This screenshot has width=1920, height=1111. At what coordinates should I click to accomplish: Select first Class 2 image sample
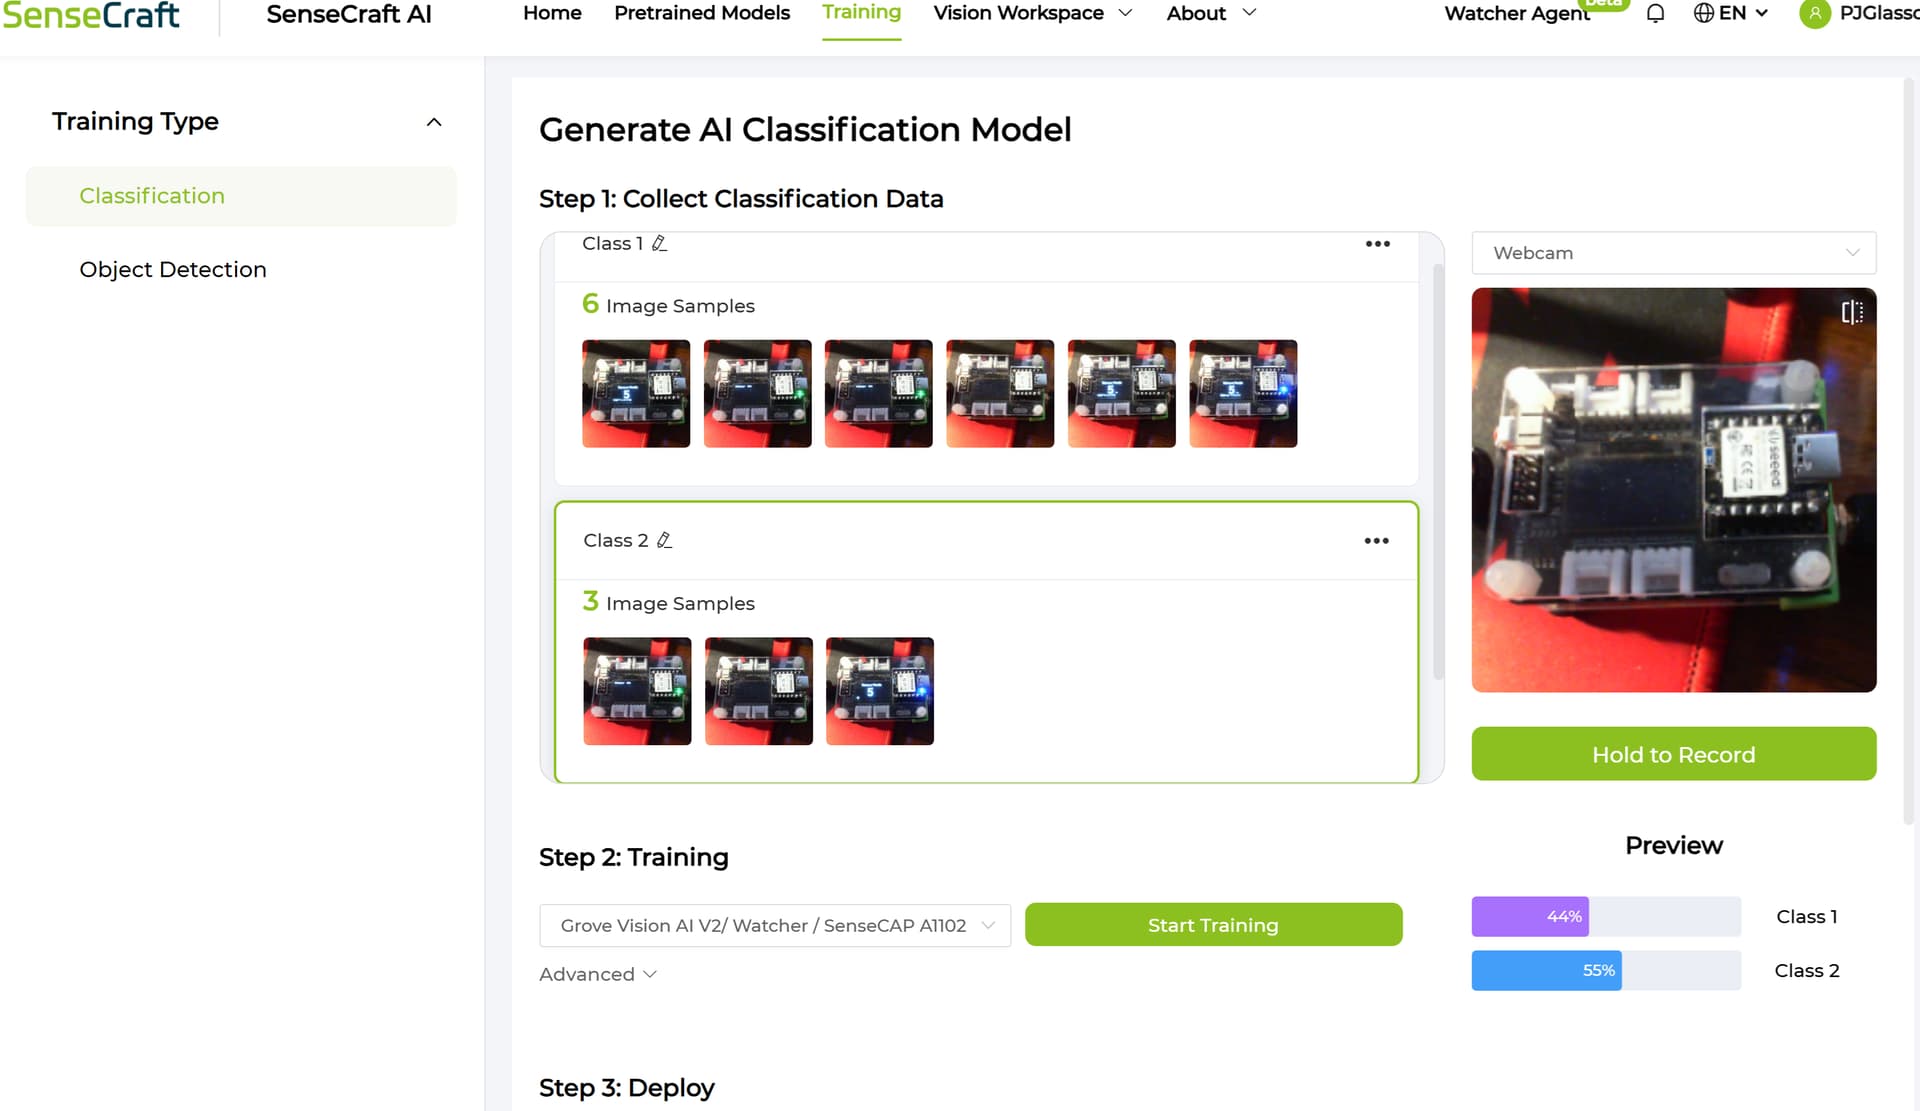(x=637, y=691)
